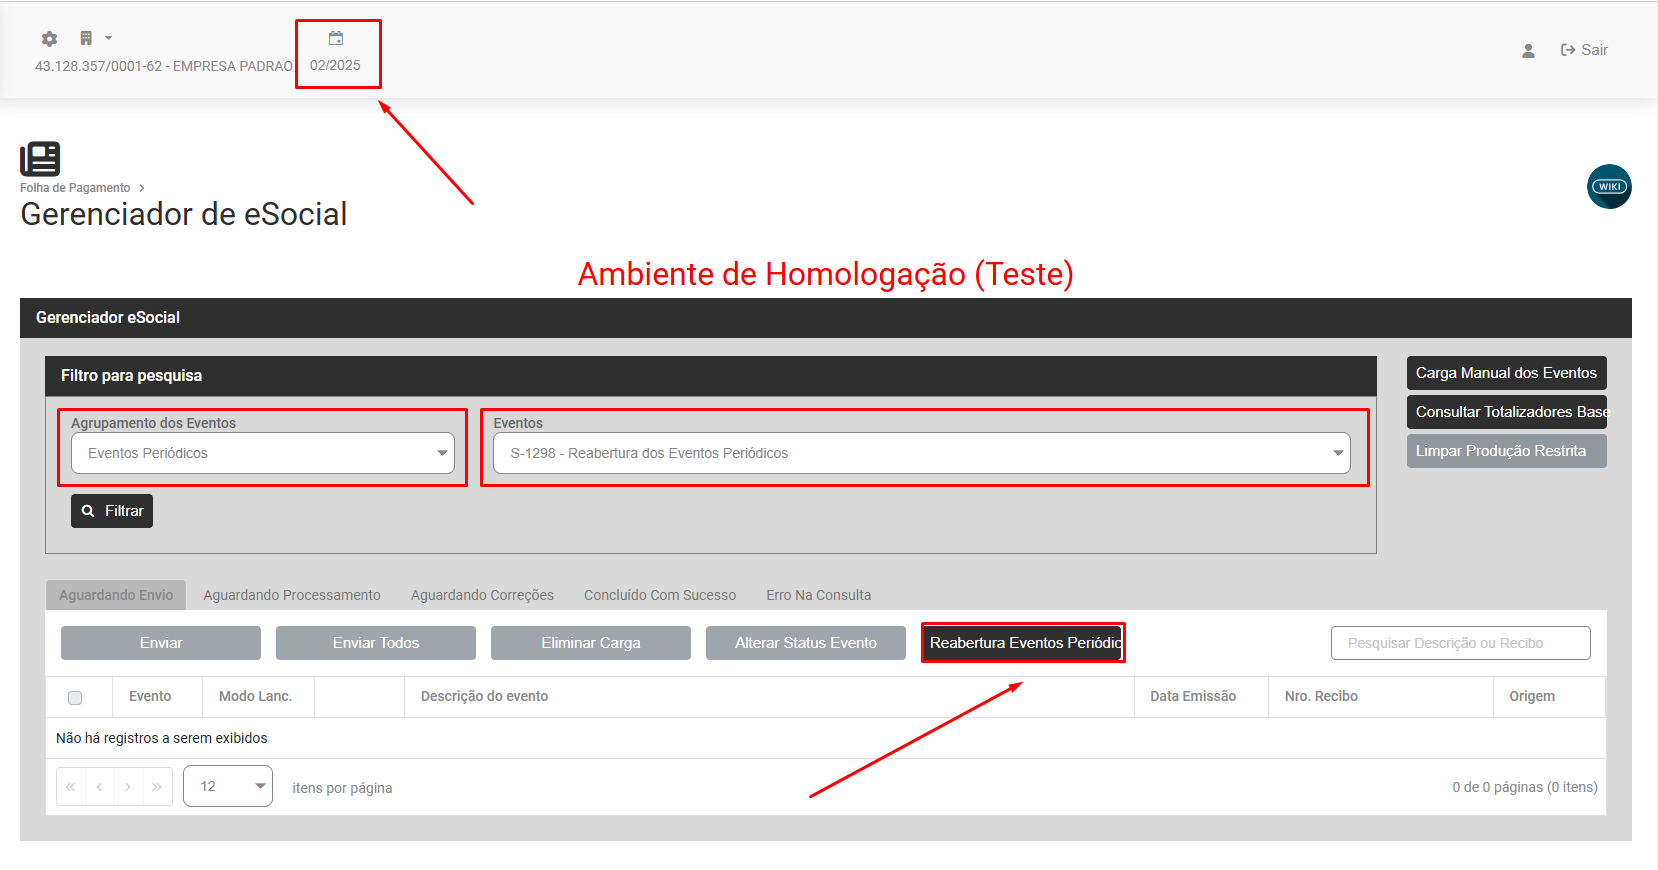Click the Sair logout link text

click(x=1594, y=50)
